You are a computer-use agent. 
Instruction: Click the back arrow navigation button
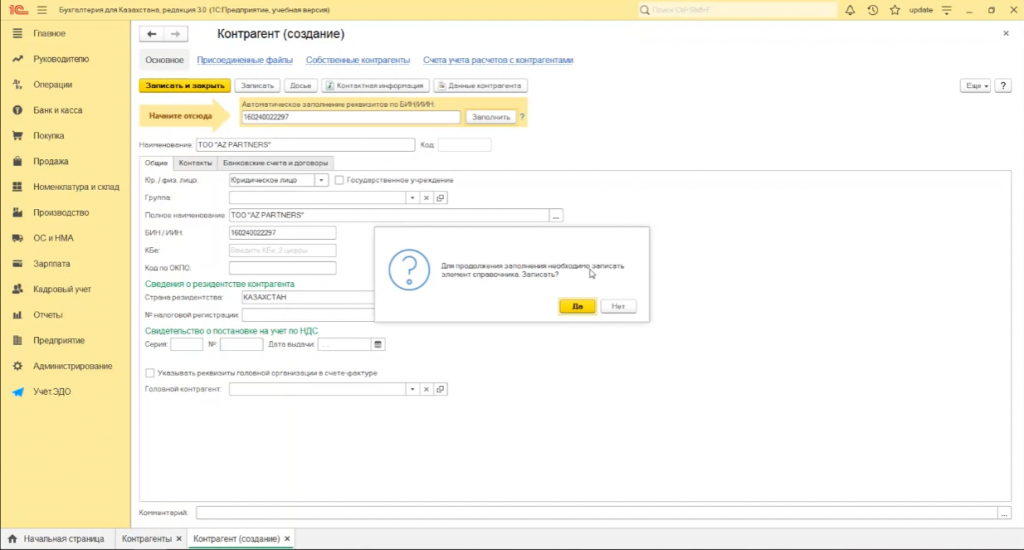click(x=152, y=34)
